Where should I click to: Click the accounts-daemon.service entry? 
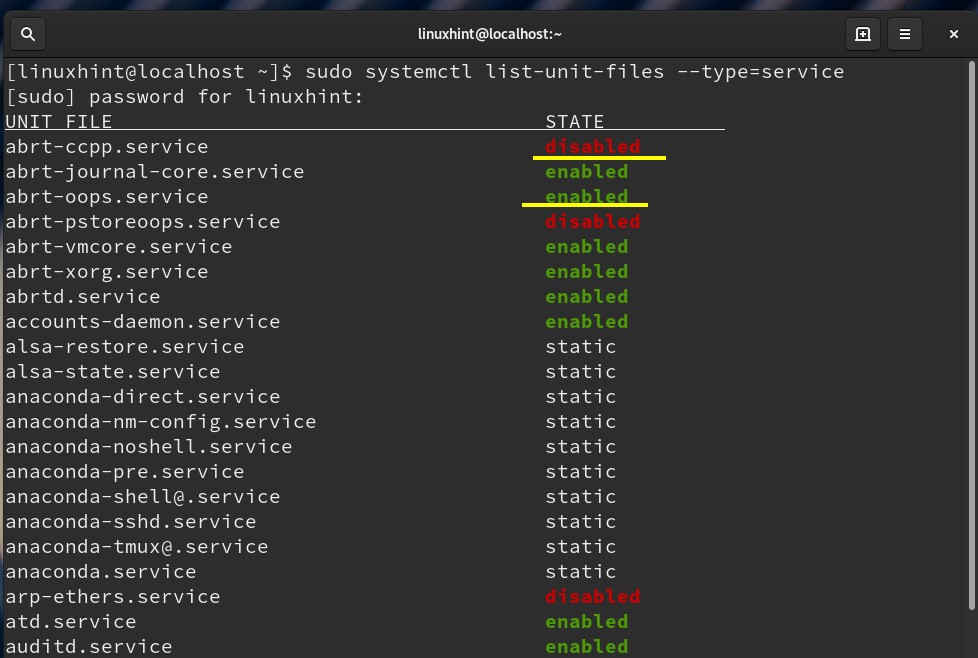pyautogui.click(x=143, y=322)
